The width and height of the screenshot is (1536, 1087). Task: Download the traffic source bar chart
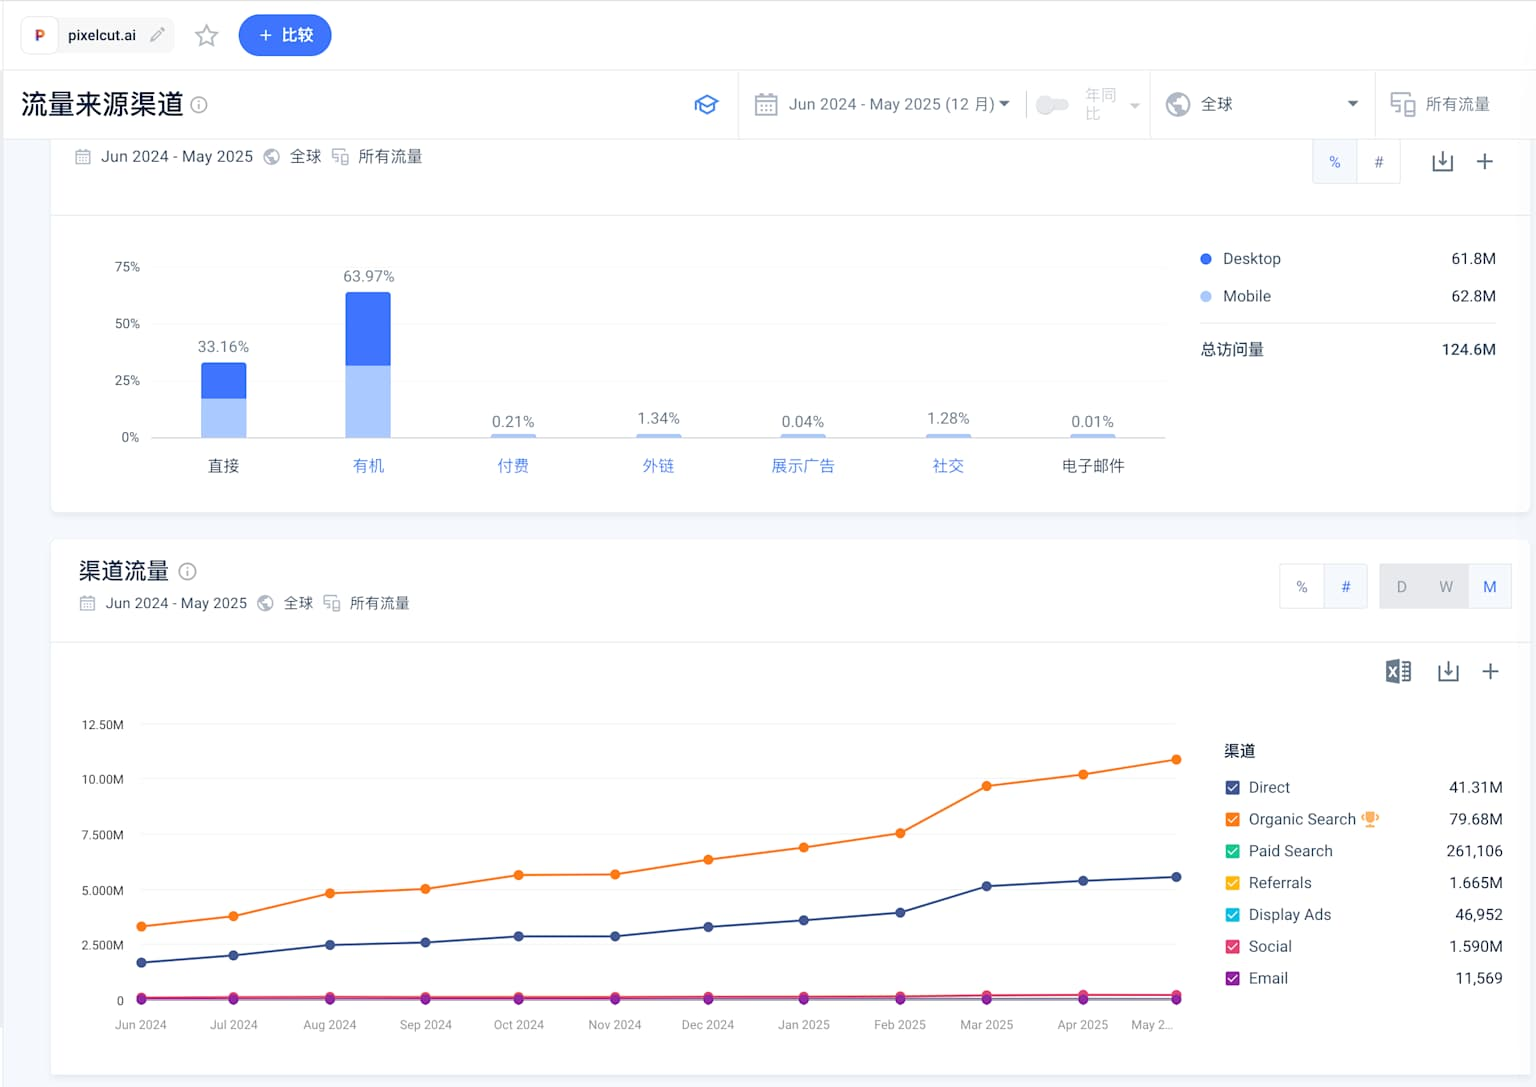pos(1442,162)
